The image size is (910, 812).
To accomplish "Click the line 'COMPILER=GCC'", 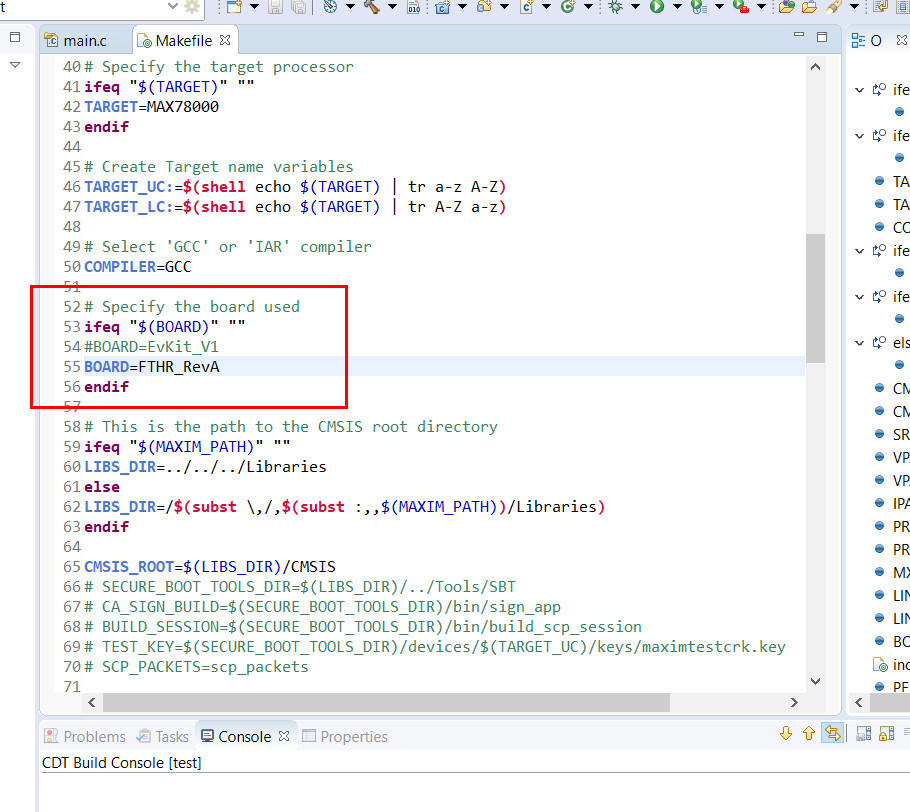I will click(x=138, y=267).
